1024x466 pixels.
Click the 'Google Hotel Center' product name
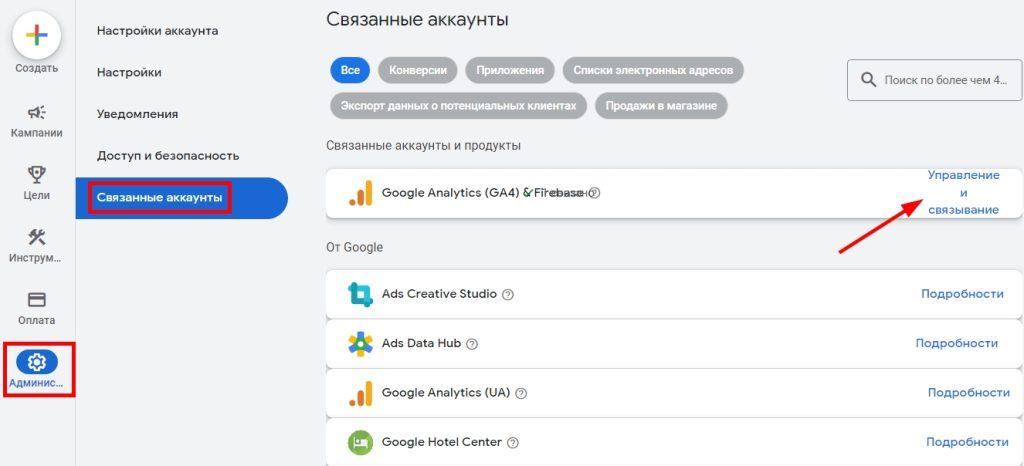click(x=442, y=442)
